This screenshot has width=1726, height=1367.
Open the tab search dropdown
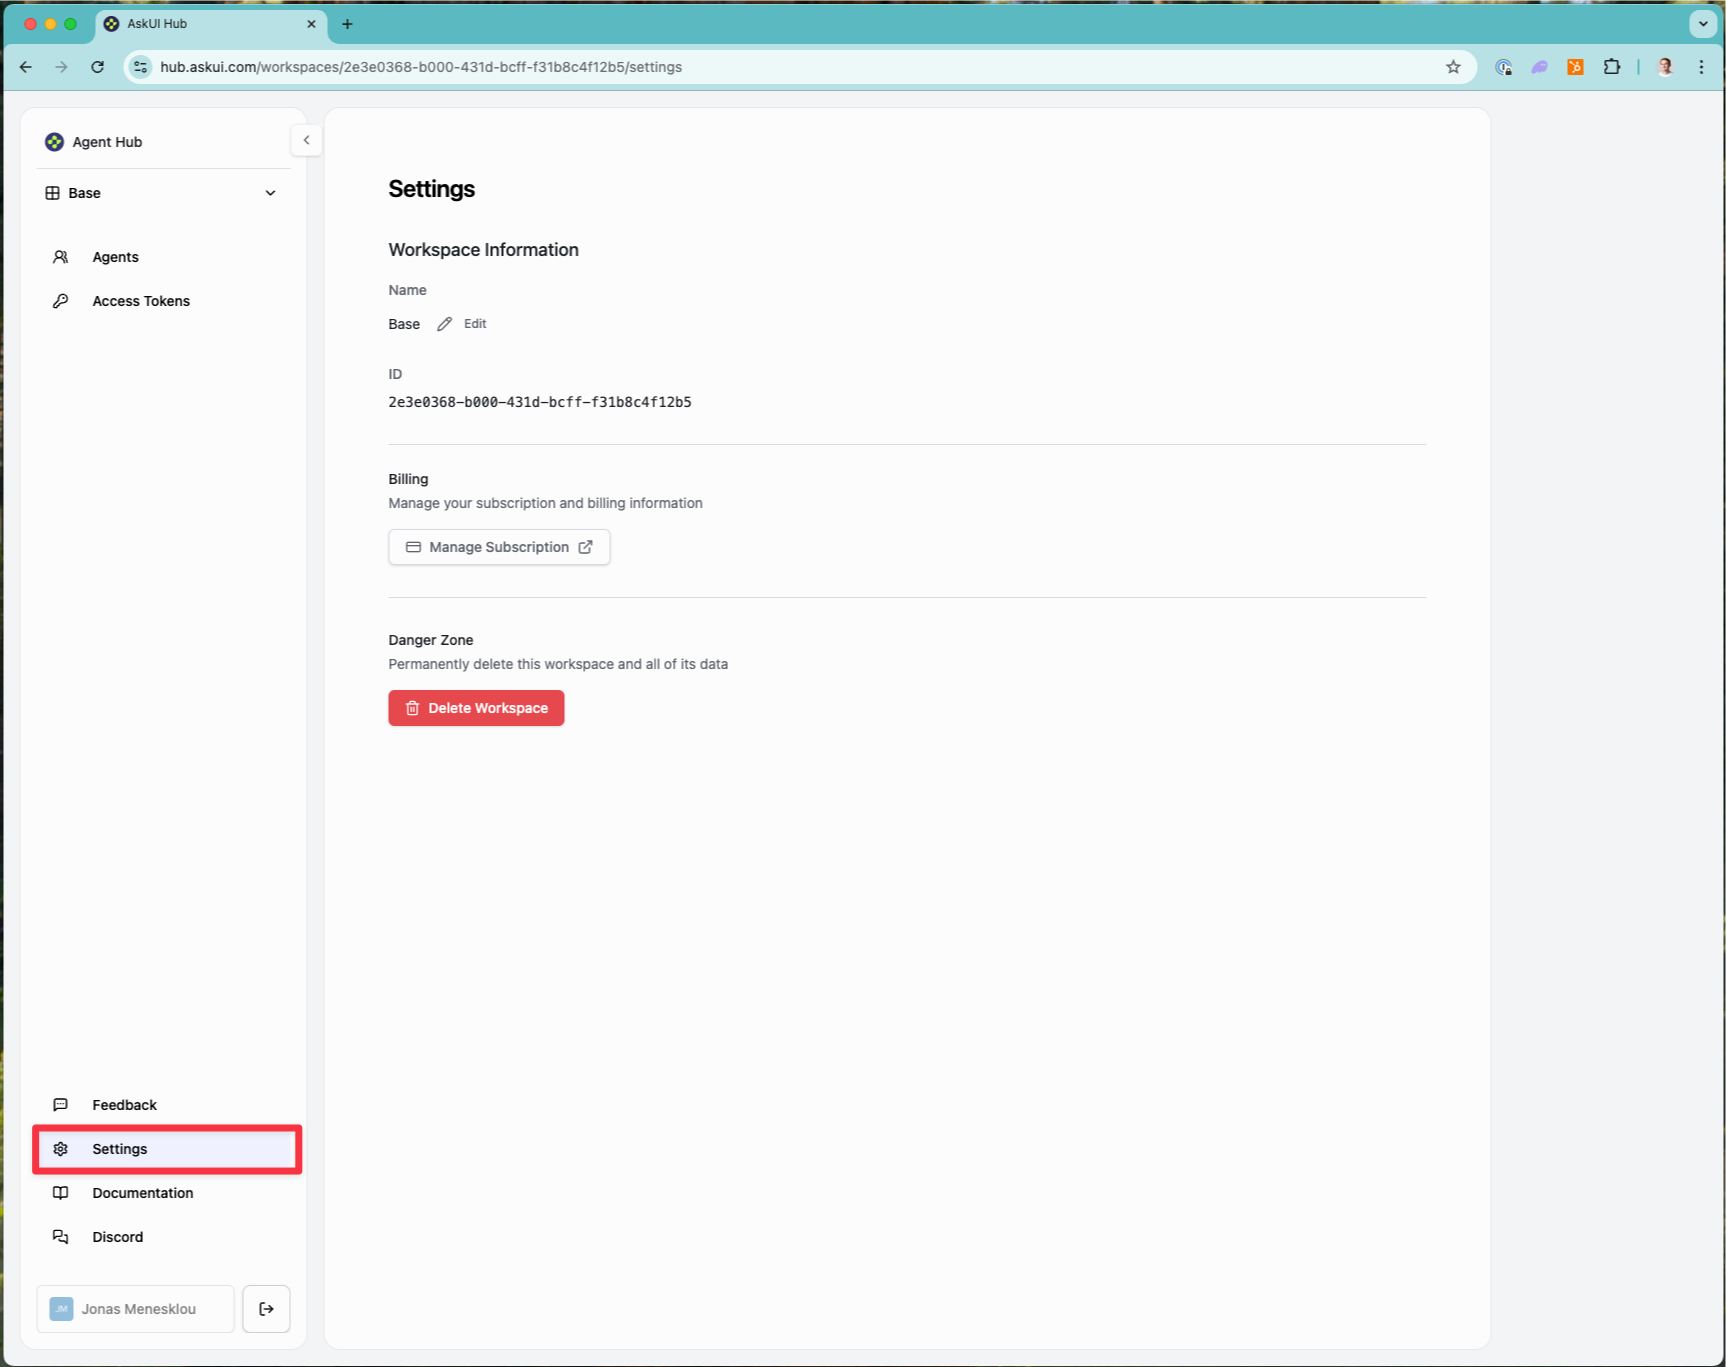point(1703,24)
